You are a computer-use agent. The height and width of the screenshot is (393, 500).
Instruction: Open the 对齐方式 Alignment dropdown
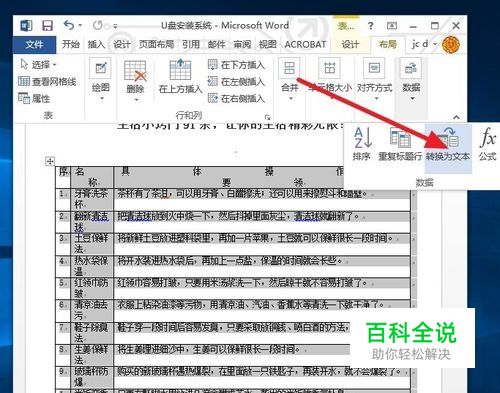374,80
